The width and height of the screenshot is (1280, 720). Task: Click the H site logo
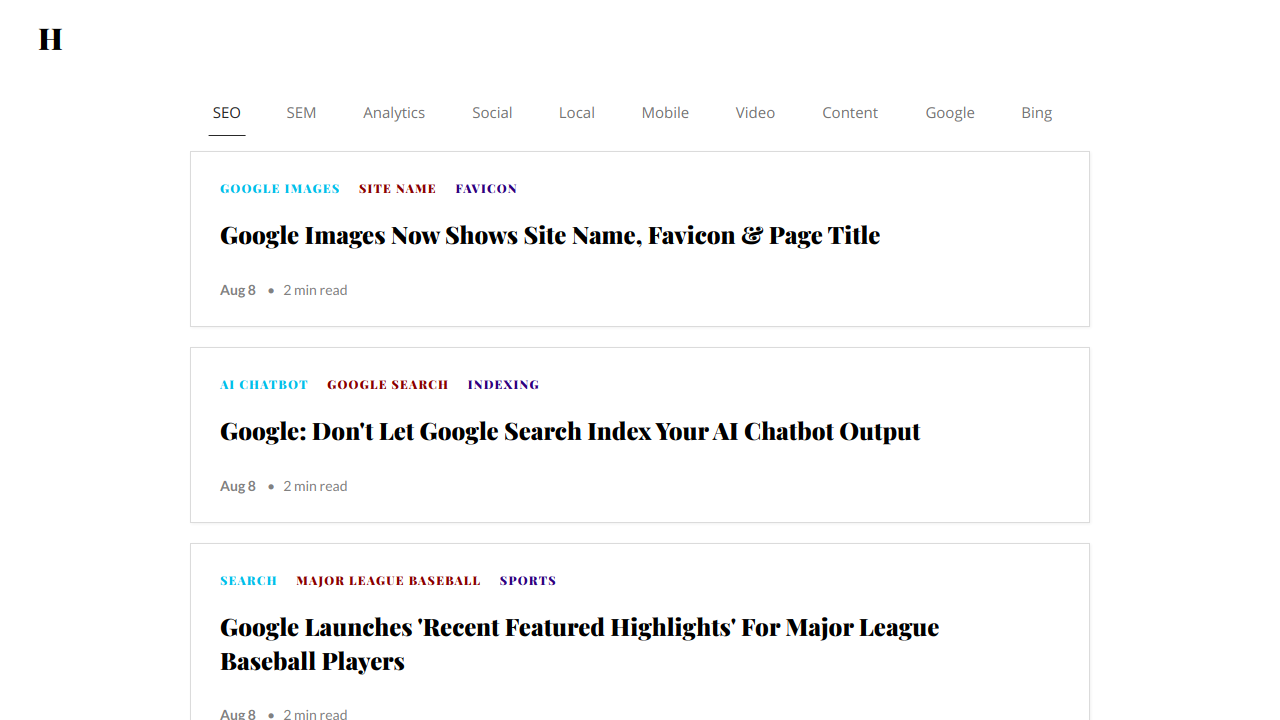[50, 39]
